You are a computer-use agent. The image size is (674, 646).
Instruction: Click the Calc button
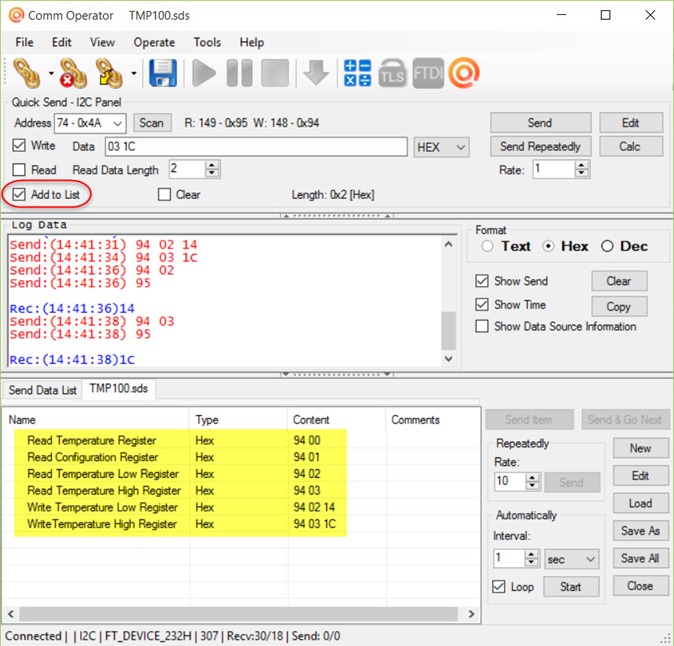[631, 147]
